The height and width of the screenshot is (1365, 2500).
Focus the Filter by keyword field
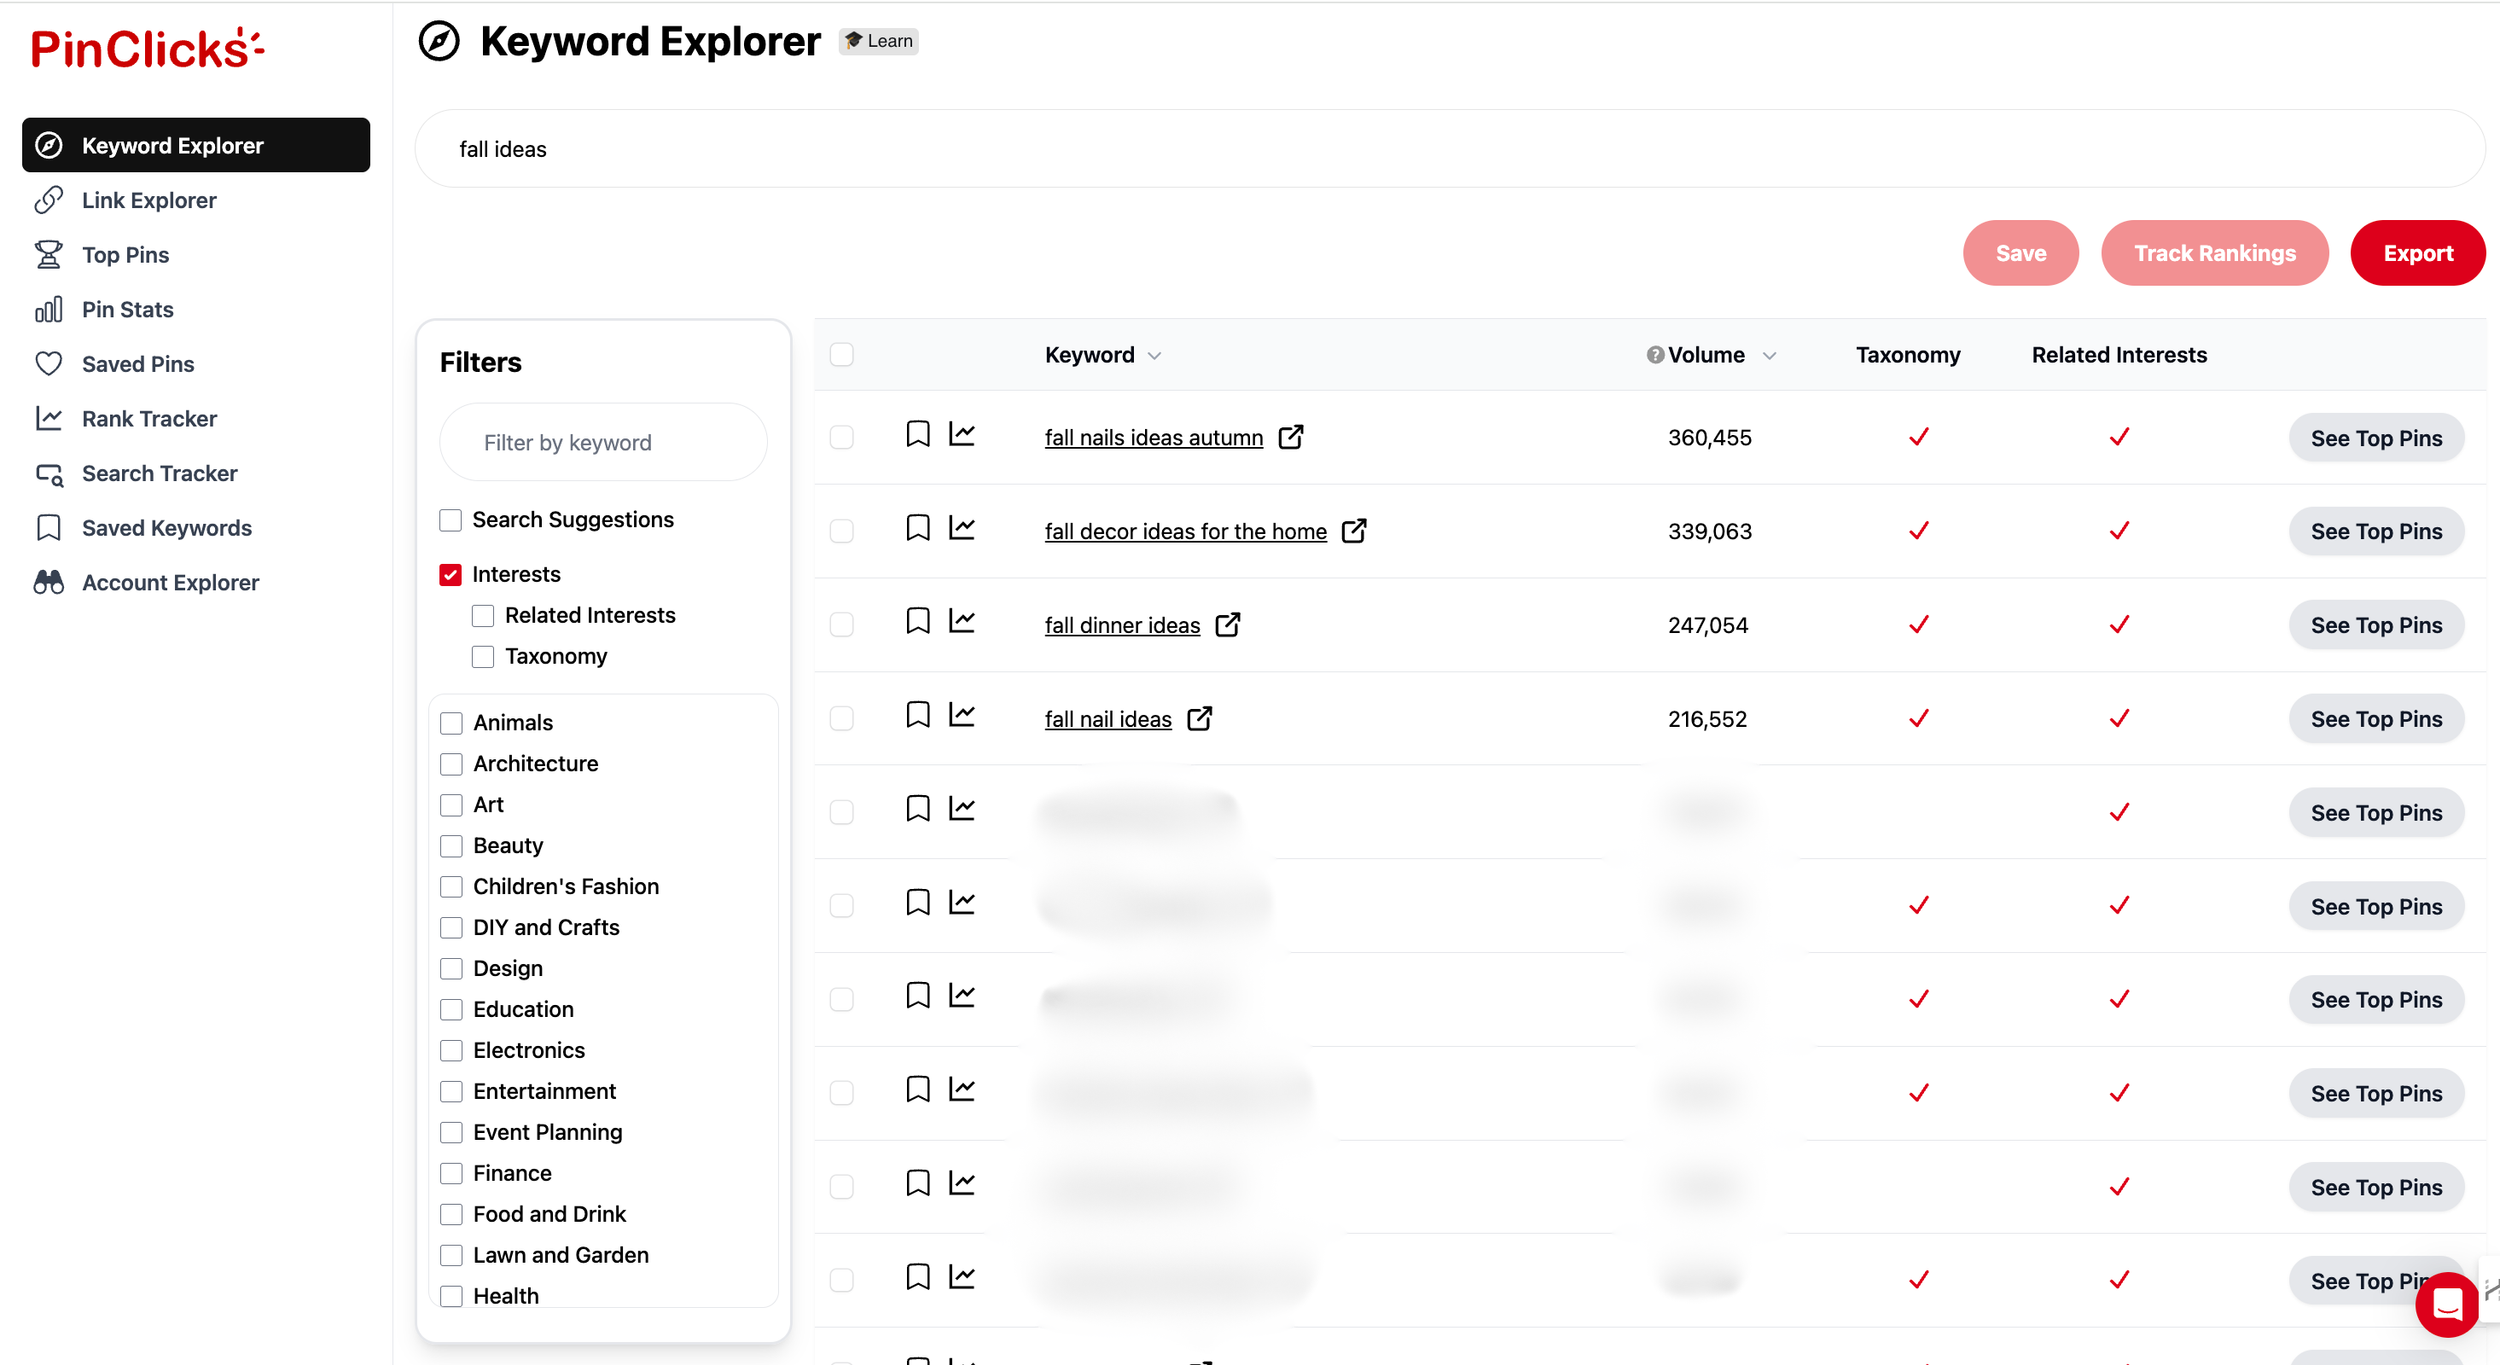tap(603, 442)
